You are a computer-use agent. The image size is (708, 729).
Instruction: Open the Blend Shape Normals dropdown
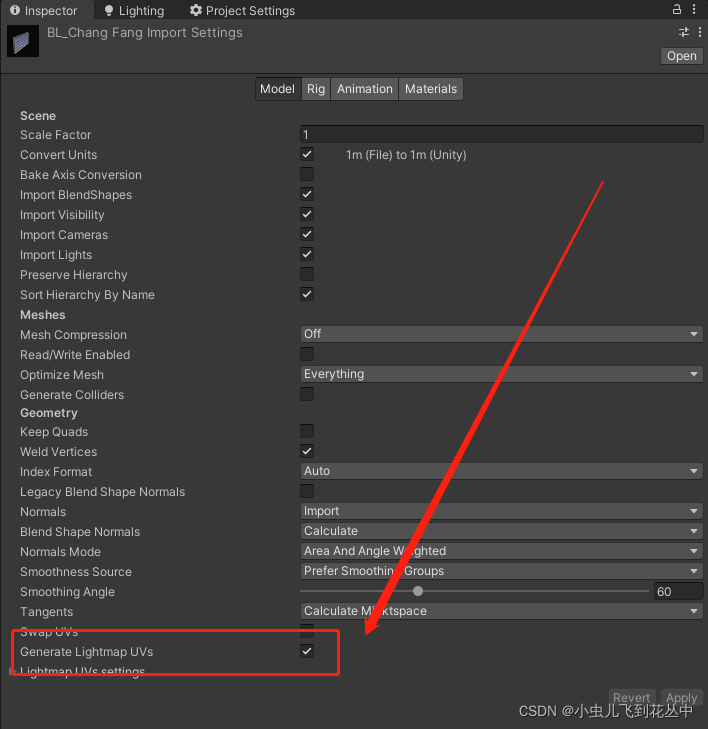tap(501, 531)
